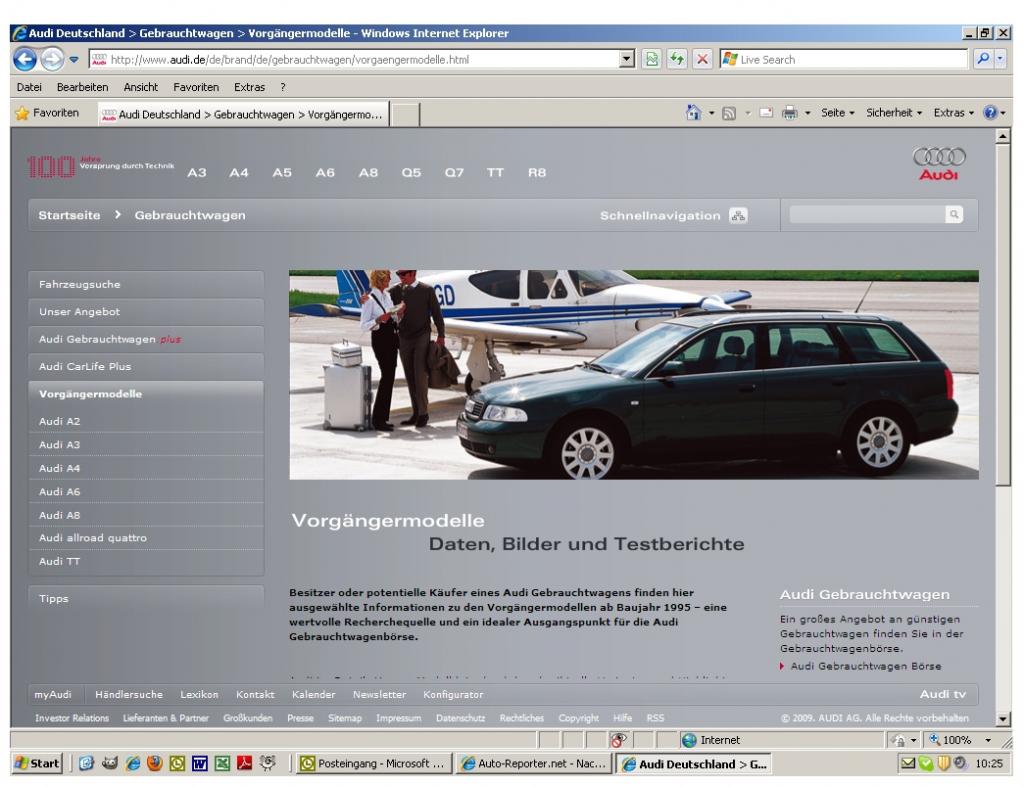Open the ? help menu
The height and width of the screenshot is (786, 1024).
283,87
